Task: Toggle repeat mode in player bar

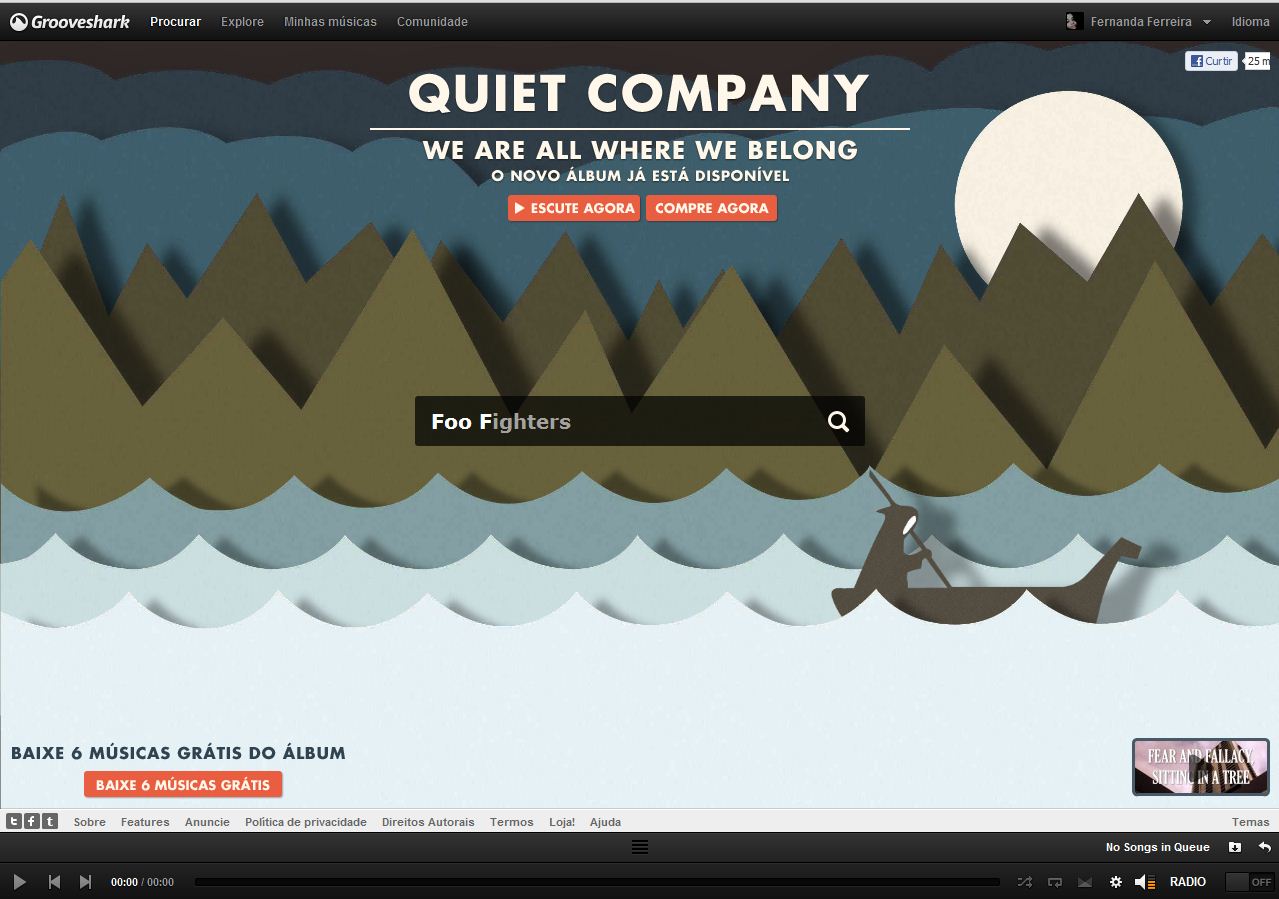Action: click(1055, 882)
